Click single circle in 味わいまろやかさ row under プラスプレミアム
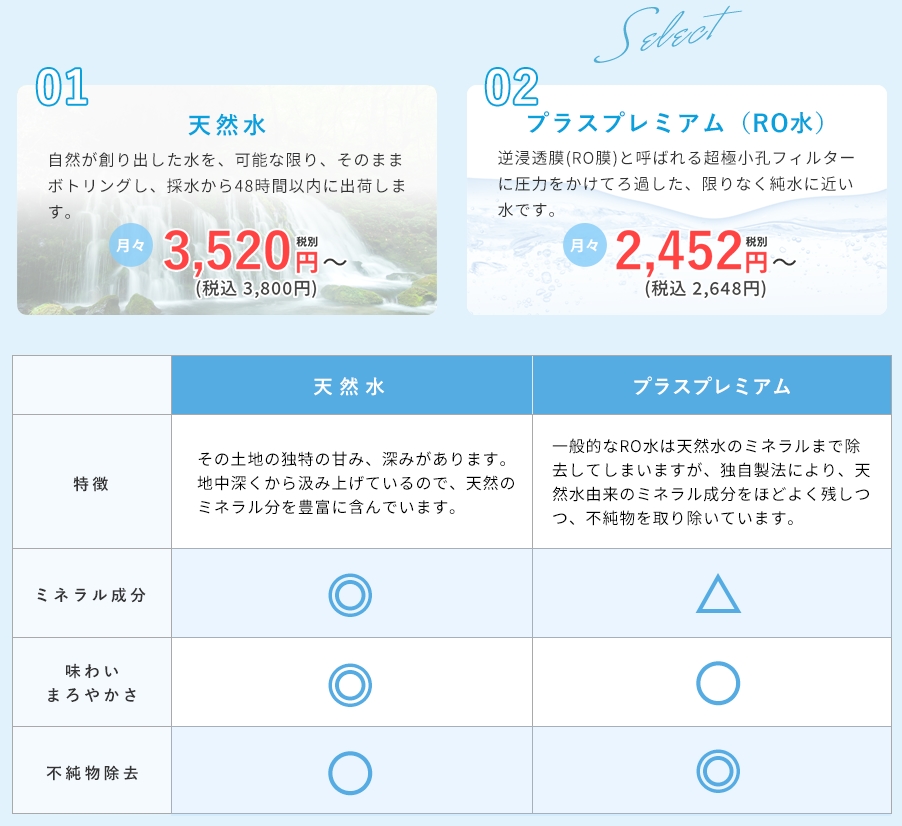 point(717,685)
